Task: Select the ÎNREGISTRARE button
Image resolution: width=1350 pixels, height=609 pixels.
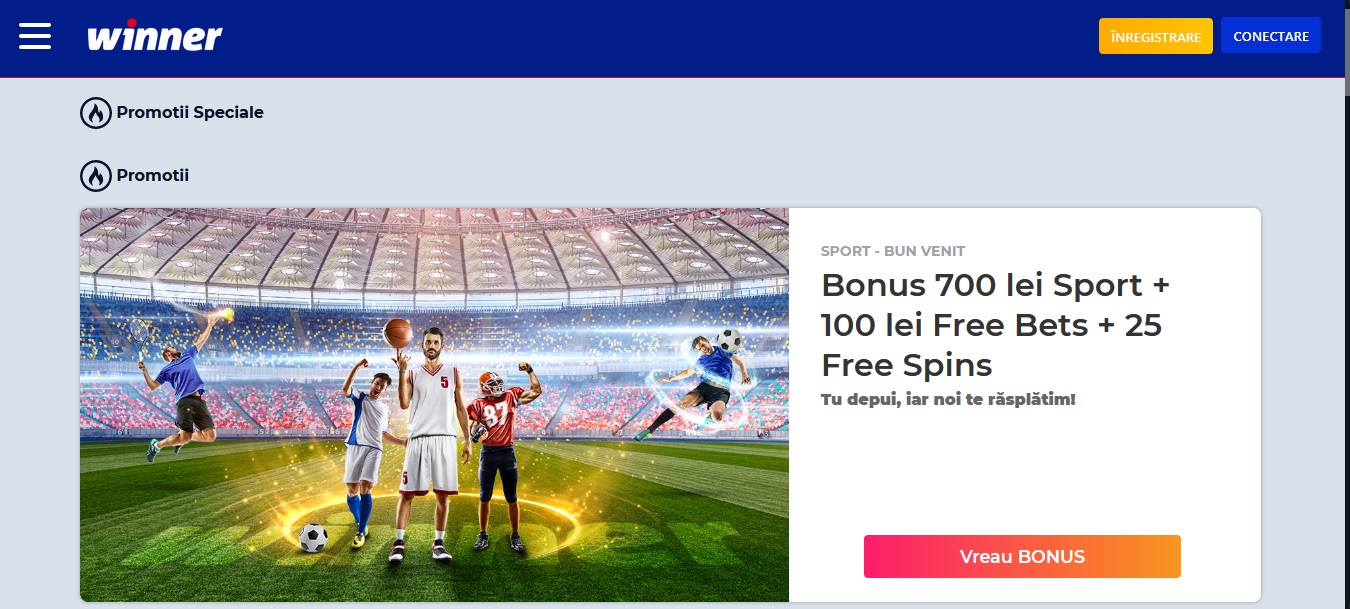Action: 1155,36
